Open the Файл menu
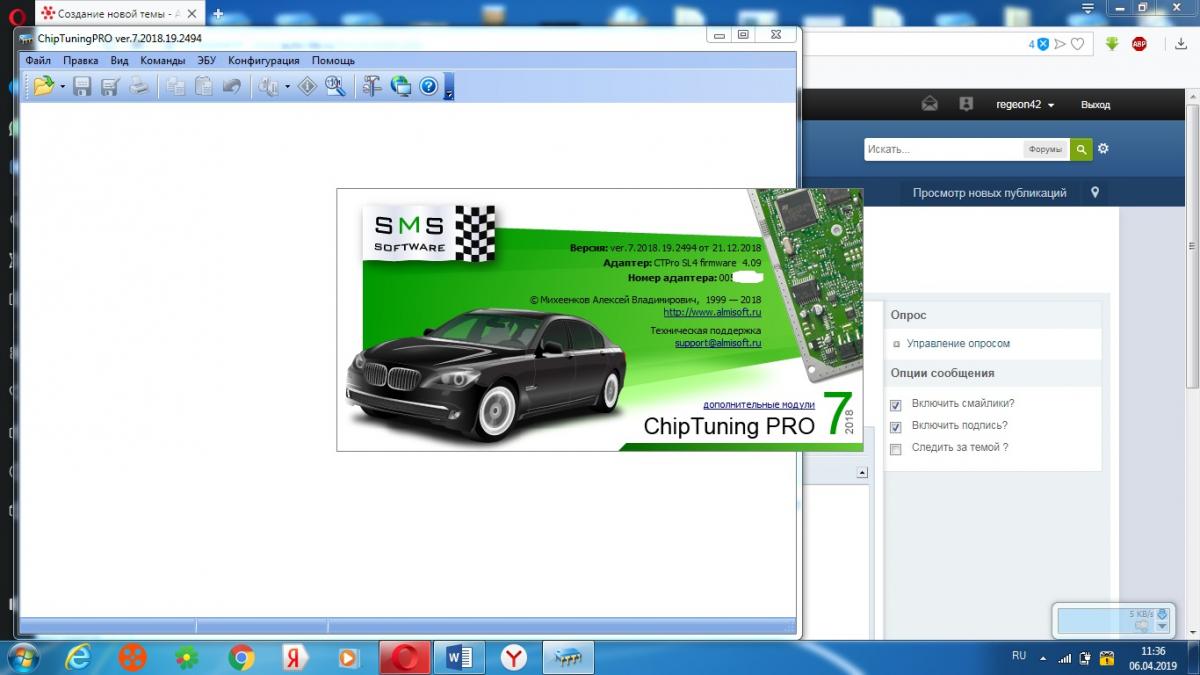 coord(38,60)
